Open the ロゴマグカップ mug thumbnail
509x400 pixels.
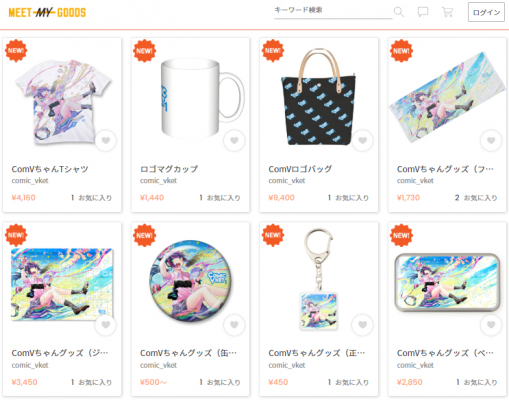point(202,98)
